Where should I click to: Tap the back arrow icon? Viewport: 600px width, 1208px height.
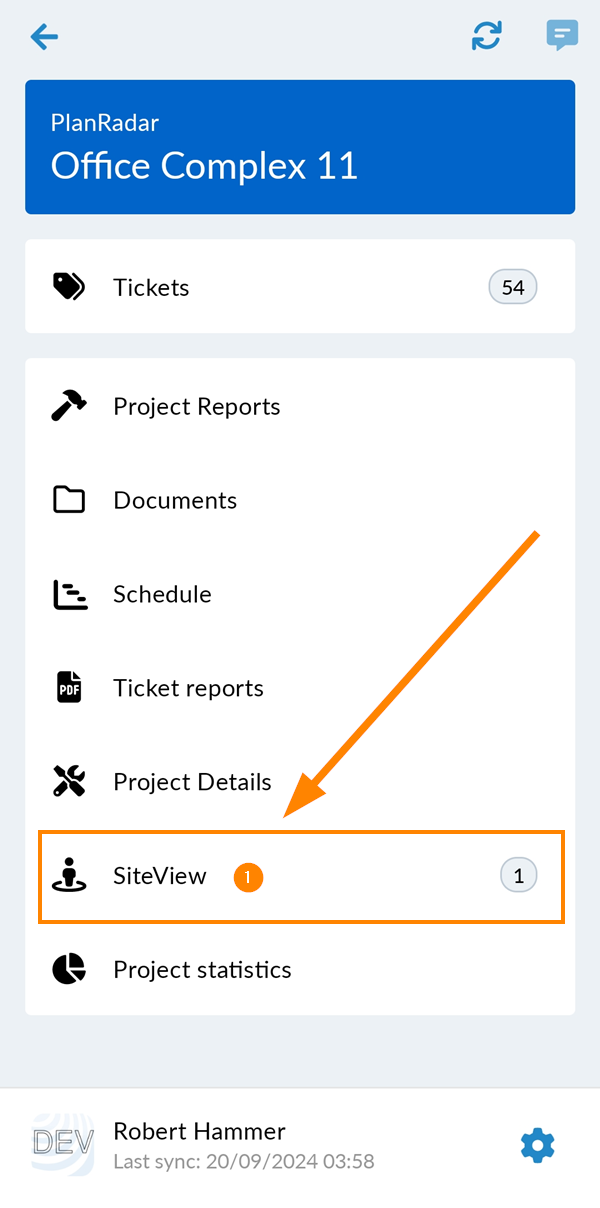click(x=44, y=37)
